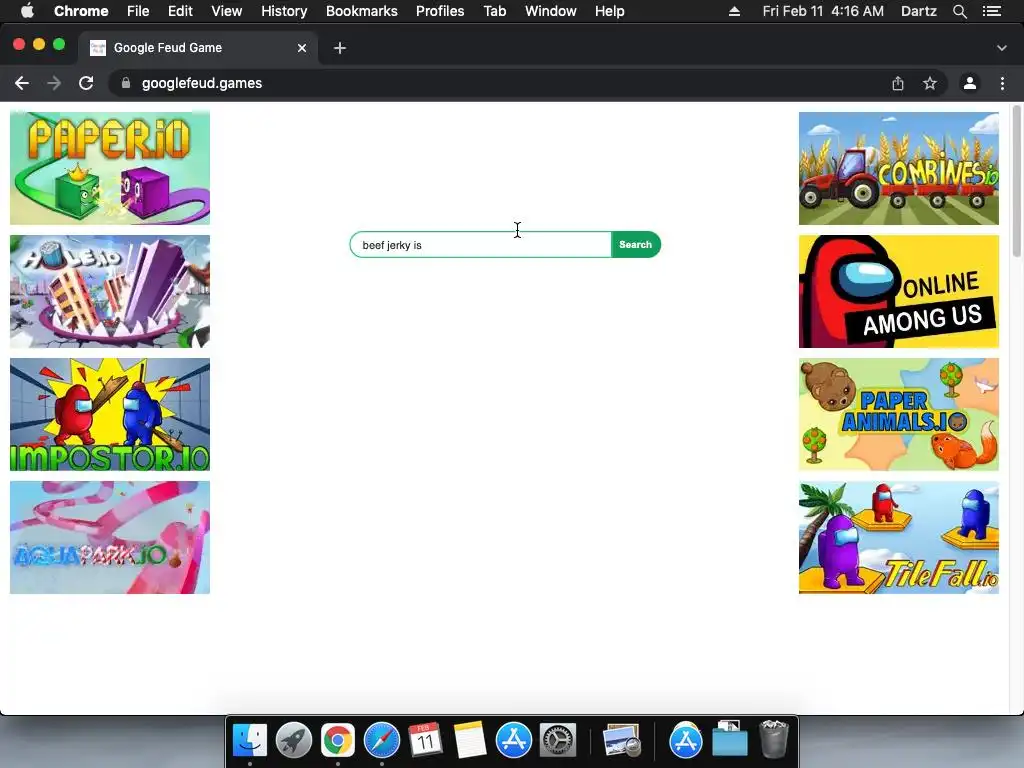This screenshot has height=768, width=1024.
Task: Open Spotlight search in menu bar
Action: [x=959, y=11]
